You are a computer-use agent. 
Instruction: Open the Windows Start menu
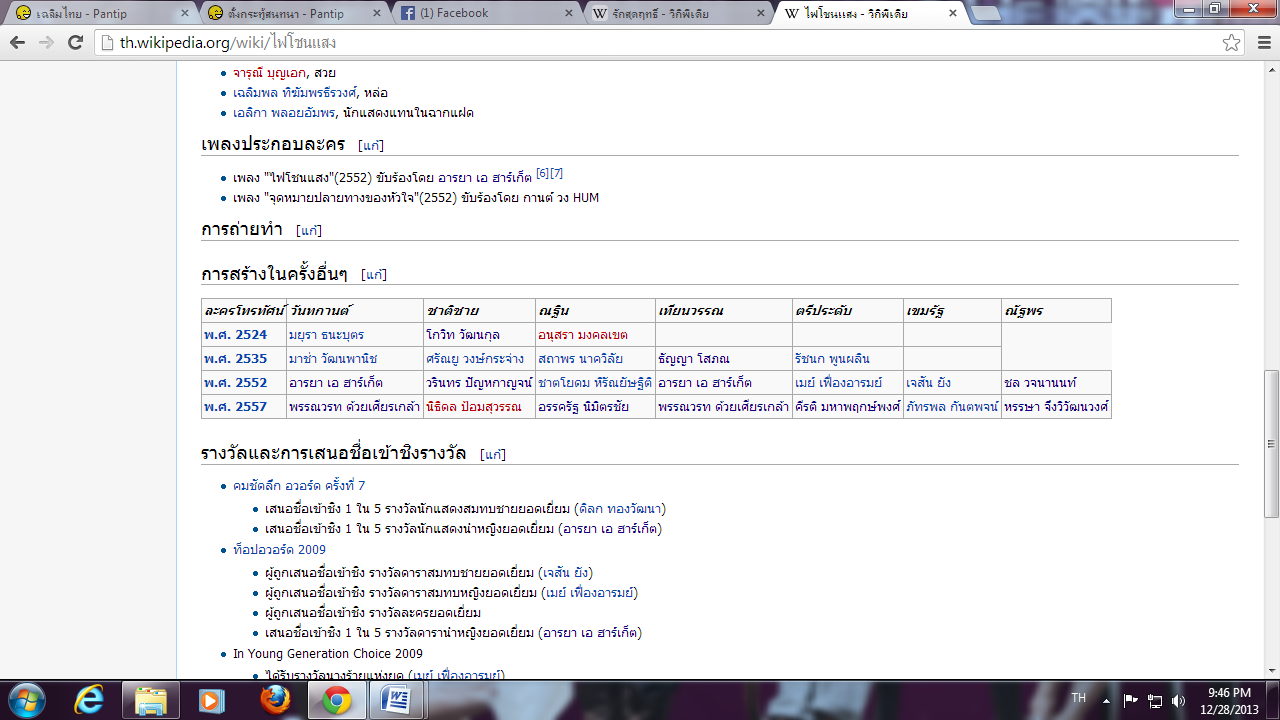25,700
